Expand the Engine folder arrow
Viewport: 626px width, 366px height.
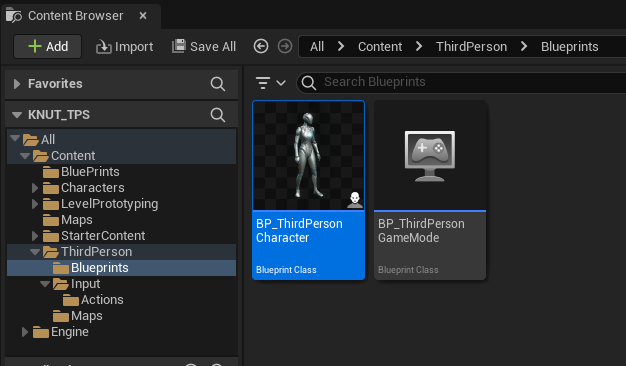pyautogui.click(x=25, y=332)
